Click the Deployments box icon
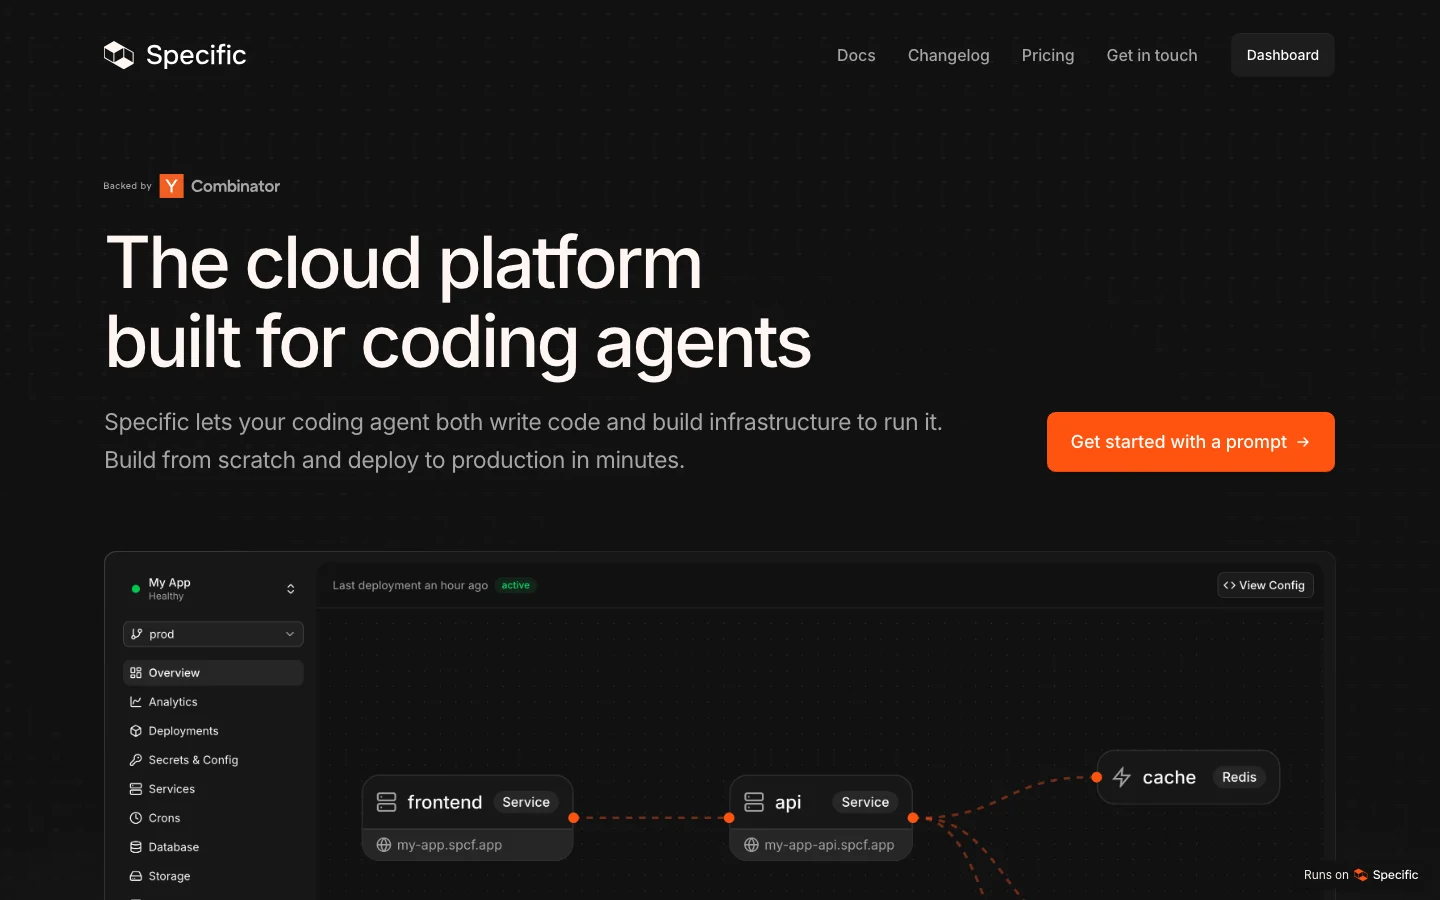Screen dimensions: 1440x900 point(136,731)
